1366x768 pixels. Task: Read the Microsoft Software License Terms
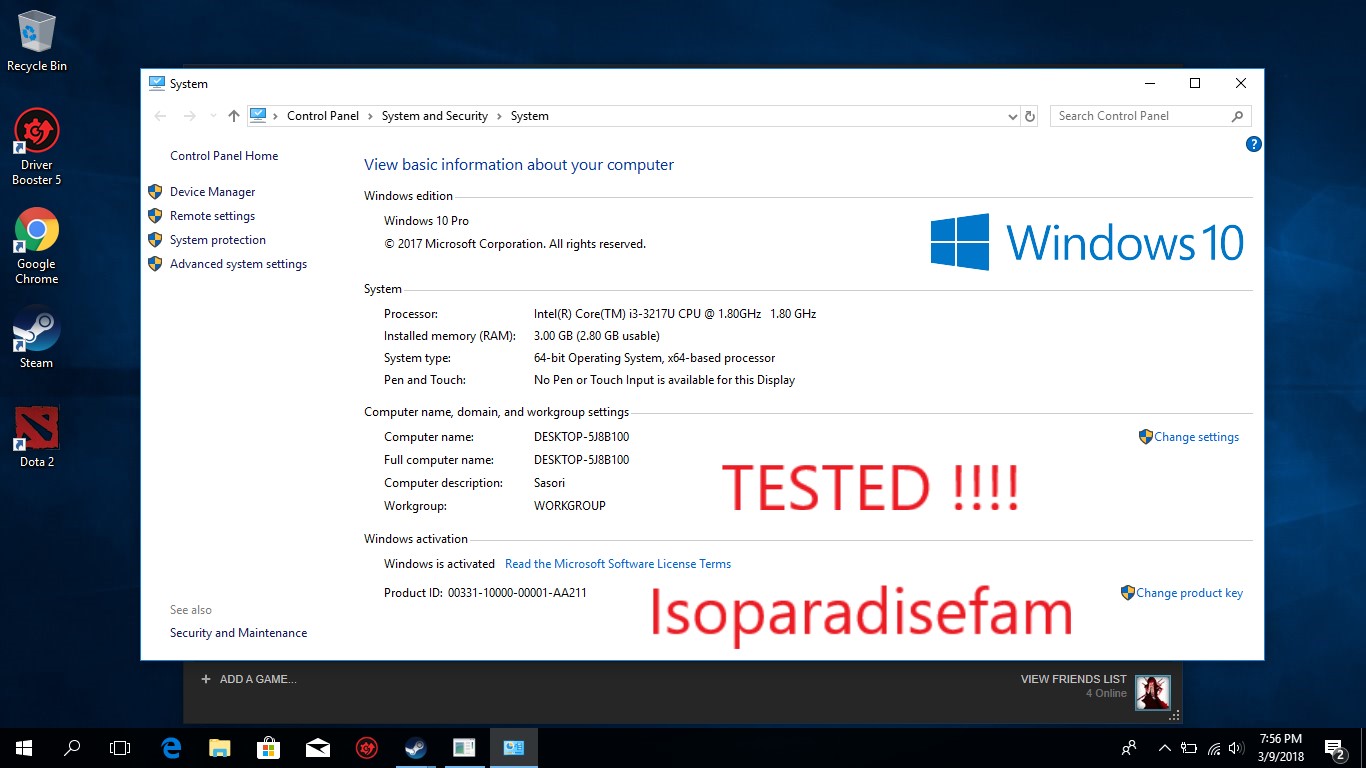pyautogui.click(x=618, y=563)
